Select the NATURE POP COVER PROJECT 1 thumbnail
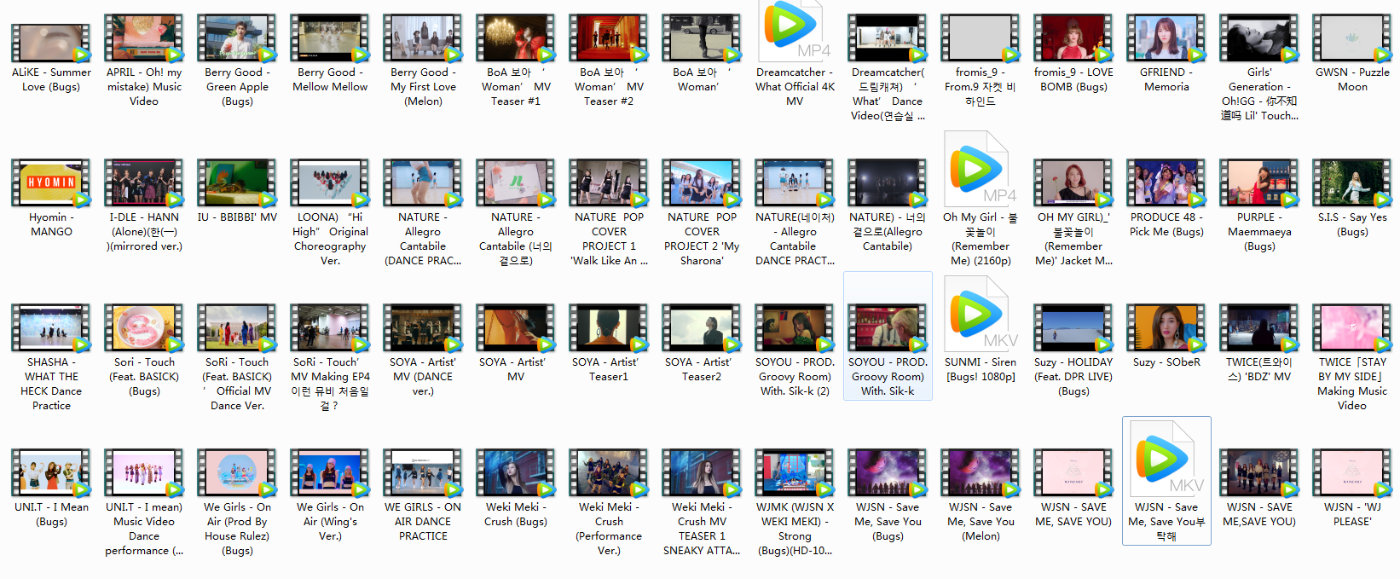Image resolution: width=1400 pixels, height=579 pixels. pyautogui.click(x=609, y=183)
